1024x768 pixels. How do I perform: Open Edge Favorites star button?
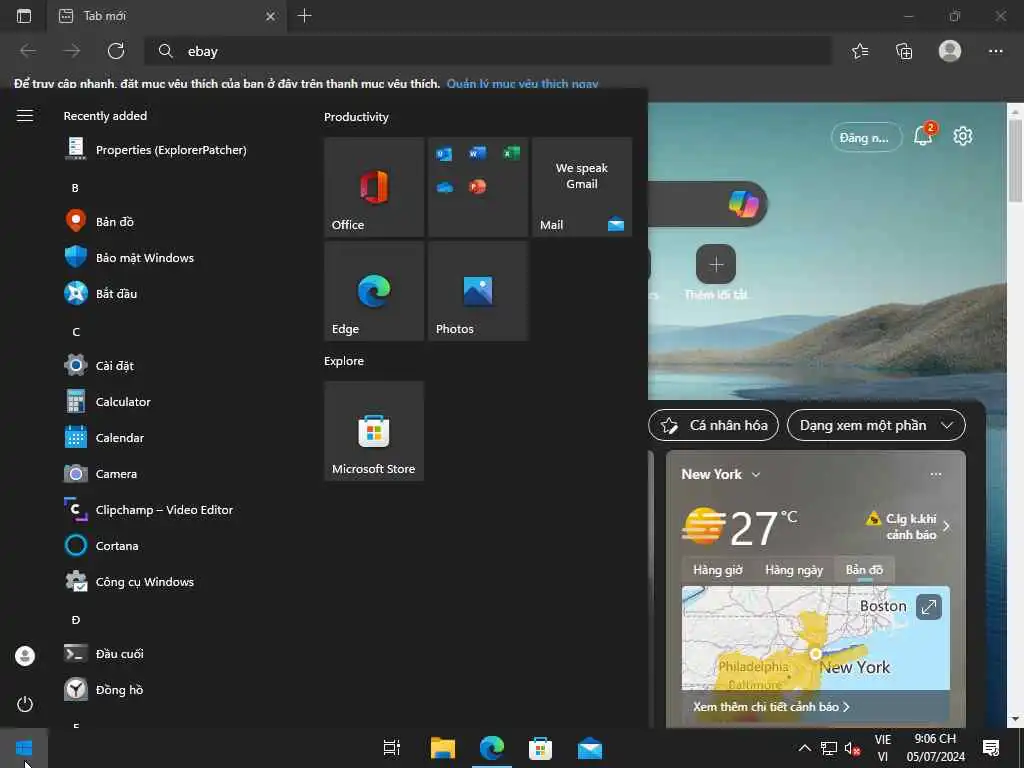860,51
